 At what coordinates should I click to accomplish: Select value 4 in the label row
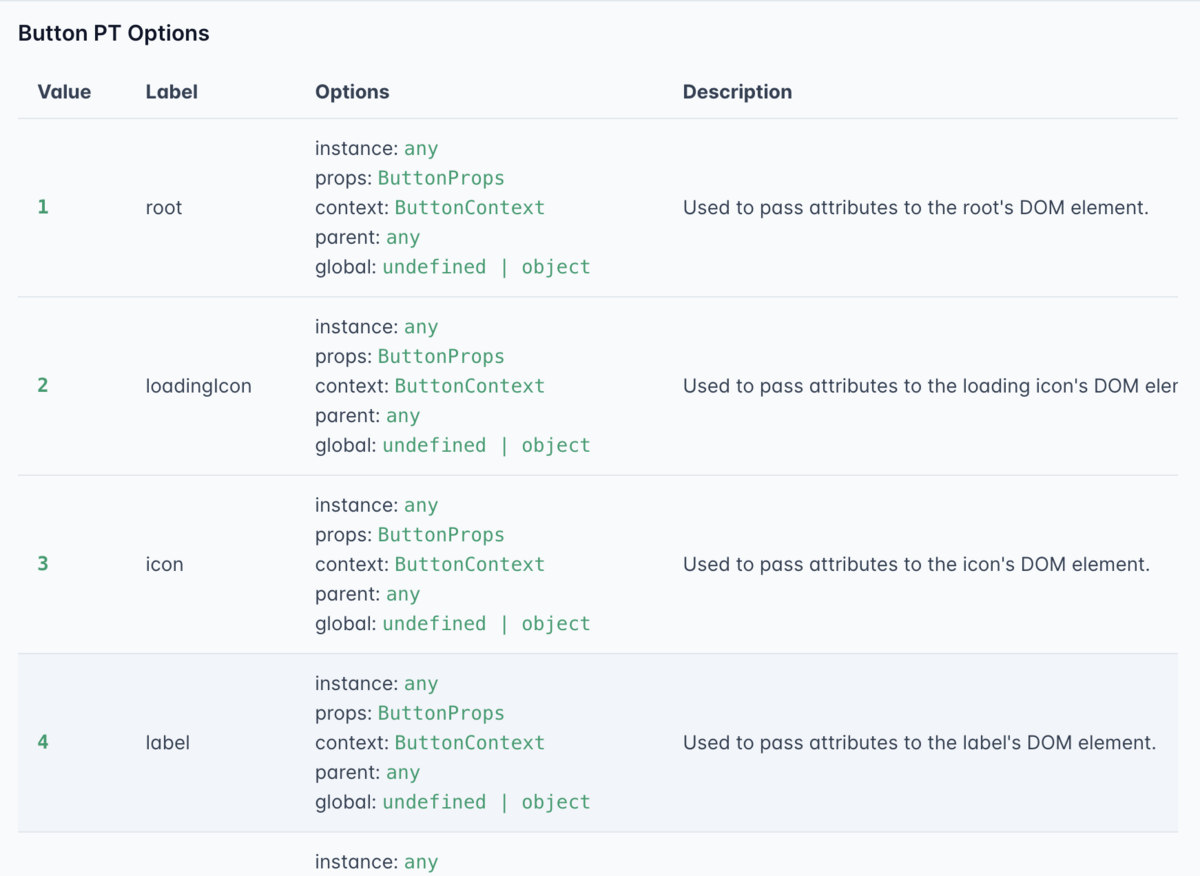click(x=43, y=742)
